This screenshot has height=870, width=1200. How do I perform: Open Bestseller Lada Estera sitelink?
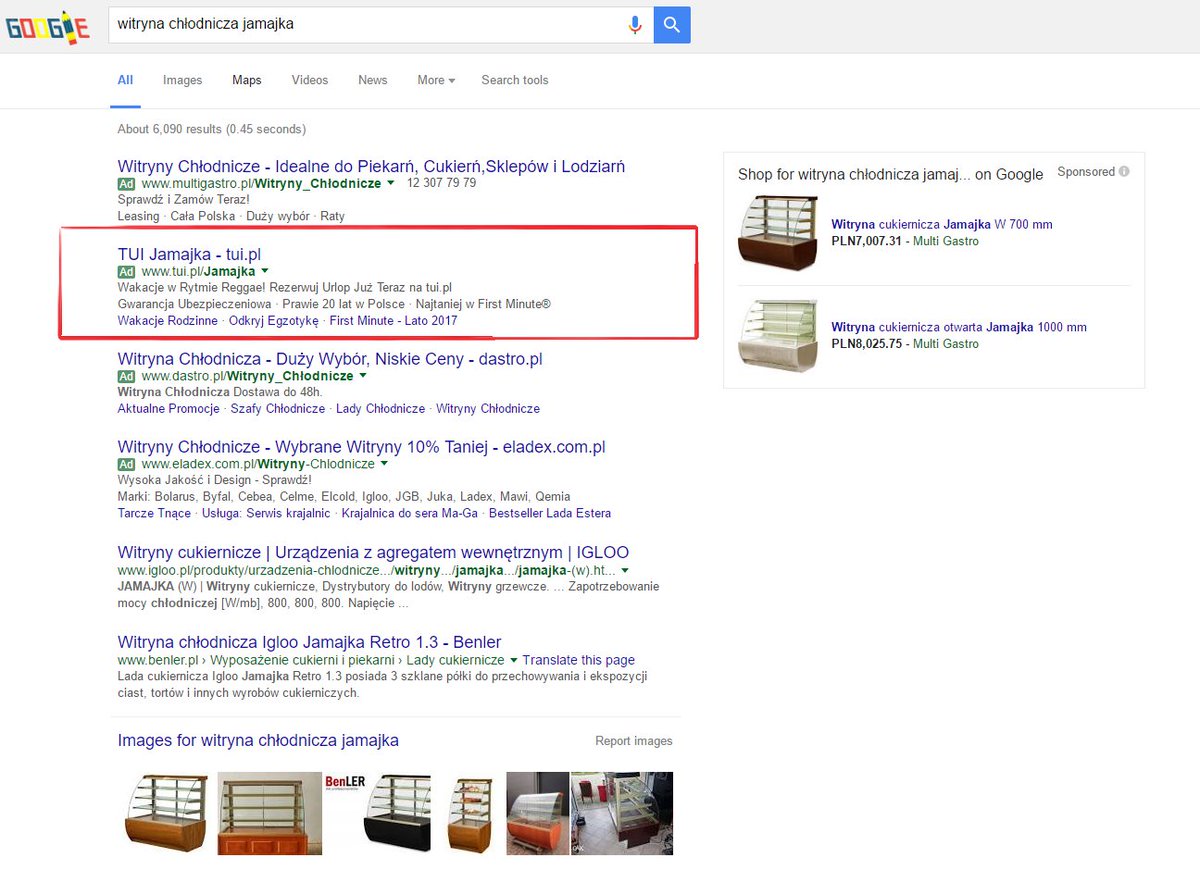coord(550,513)
